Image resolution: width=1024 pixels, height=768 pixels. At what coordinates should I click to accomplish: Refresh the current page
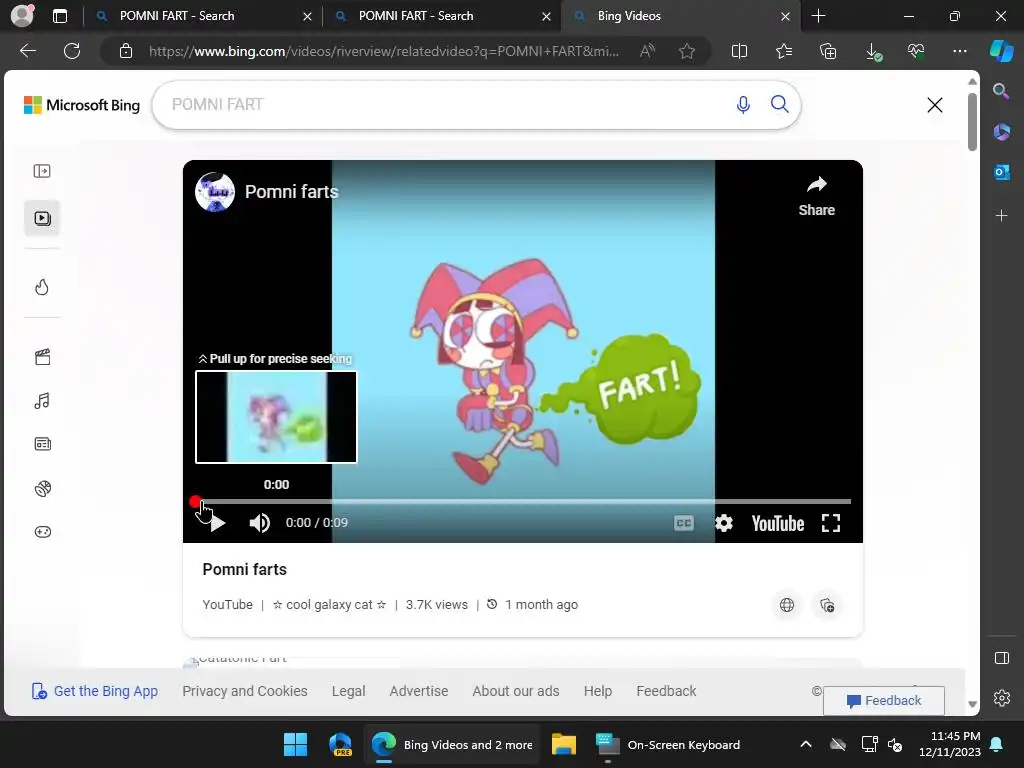[72, 51]
